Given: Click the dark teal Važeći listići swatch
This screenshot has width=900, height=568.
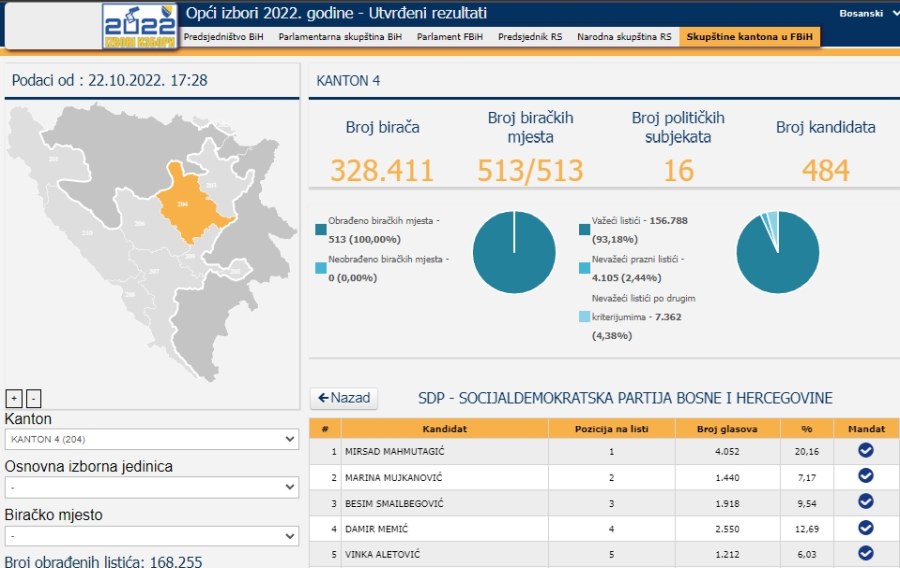Looking at the screenshot, I should (584, 229).
